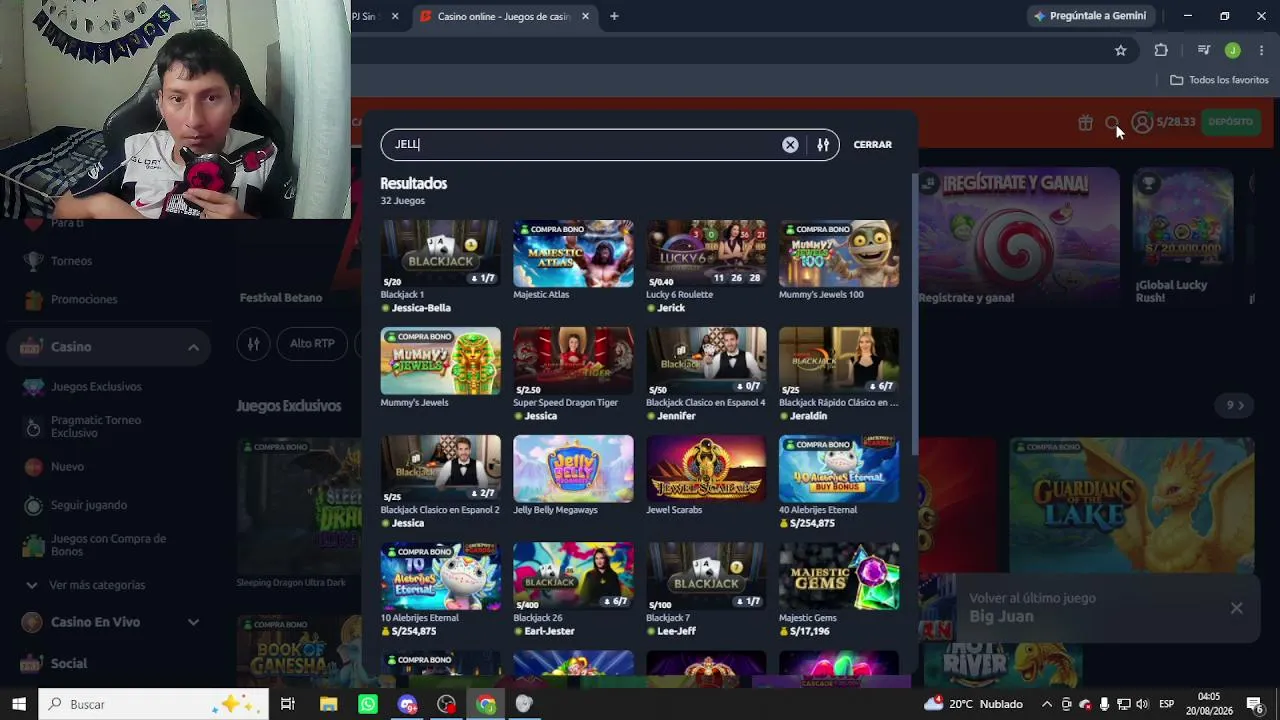The width and height of the screenshot is (1280, 720).
Task: Select Blackjack Clasico en Espanol 4 table
Action: pos(706,361)
